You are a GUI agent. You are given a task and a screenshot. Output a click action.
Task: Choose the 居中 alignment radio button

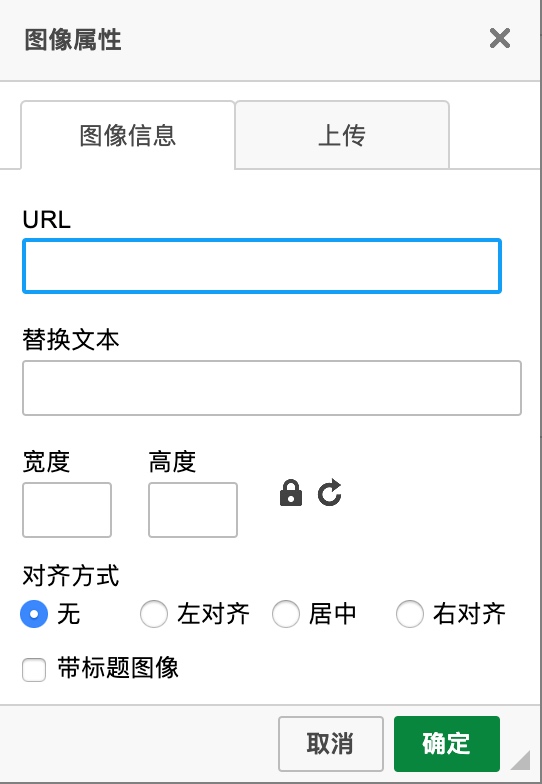[286, 614]
